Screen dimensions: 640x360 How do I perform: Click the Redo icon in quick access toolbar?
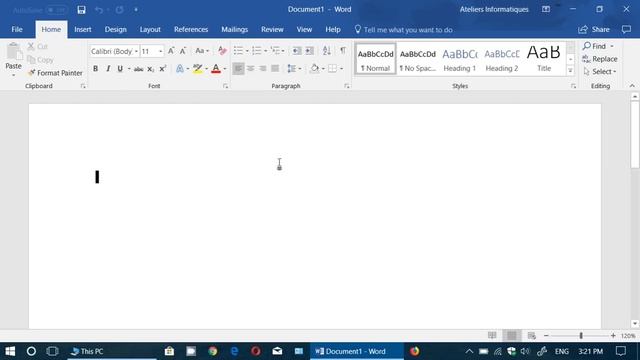119,9
